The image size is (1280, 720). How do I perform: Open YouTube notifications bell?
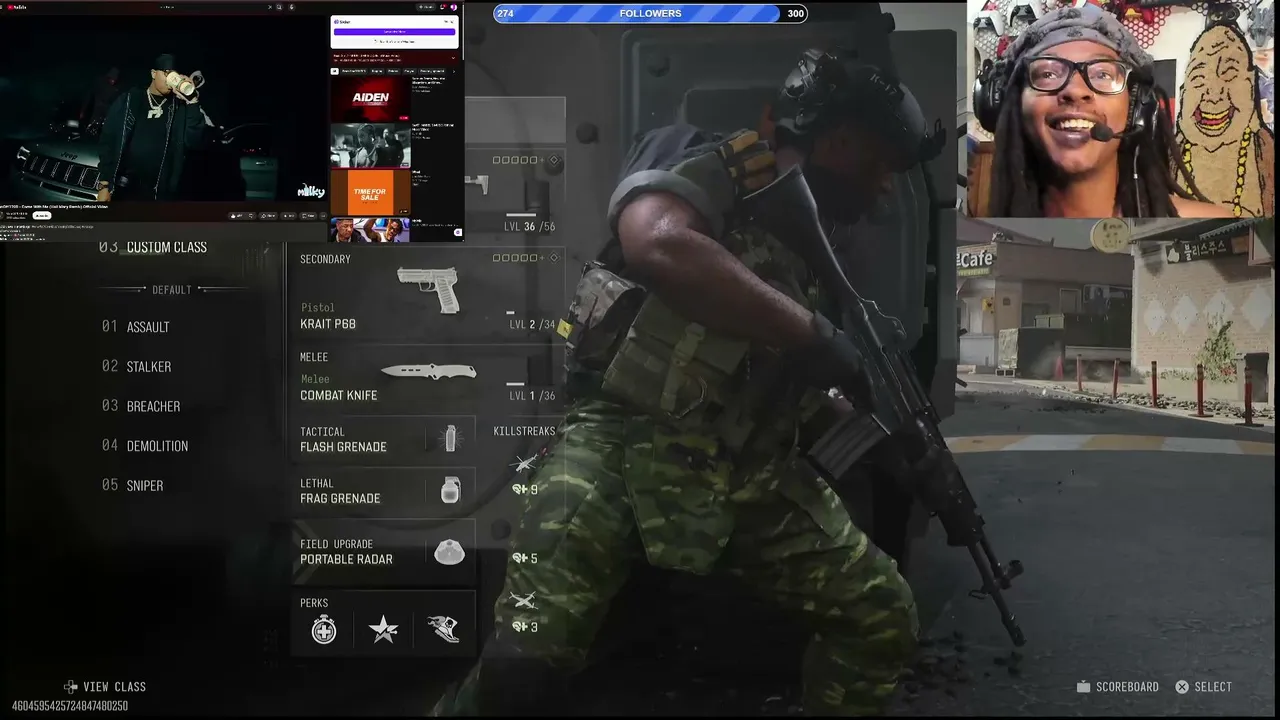point(443,7)
